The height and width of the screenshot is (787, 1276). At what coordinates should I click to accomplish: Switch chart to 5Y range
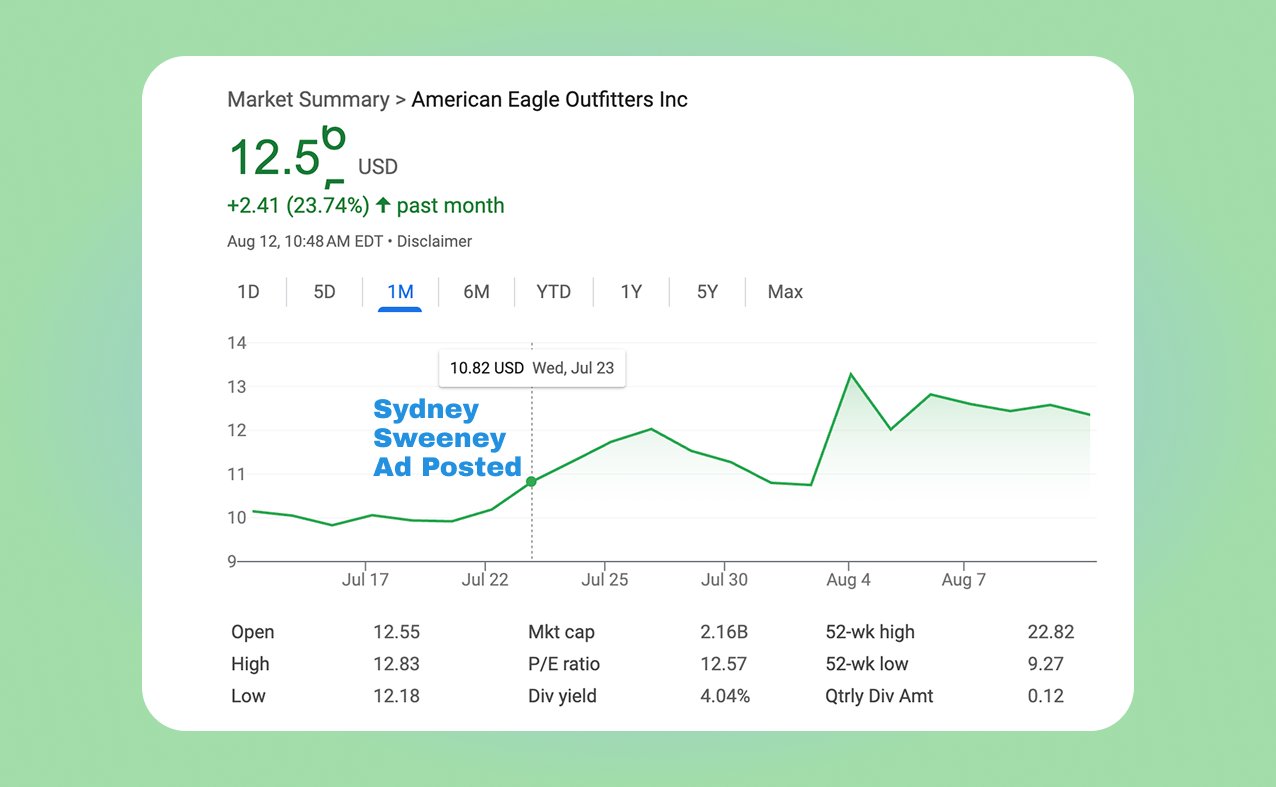707,292
